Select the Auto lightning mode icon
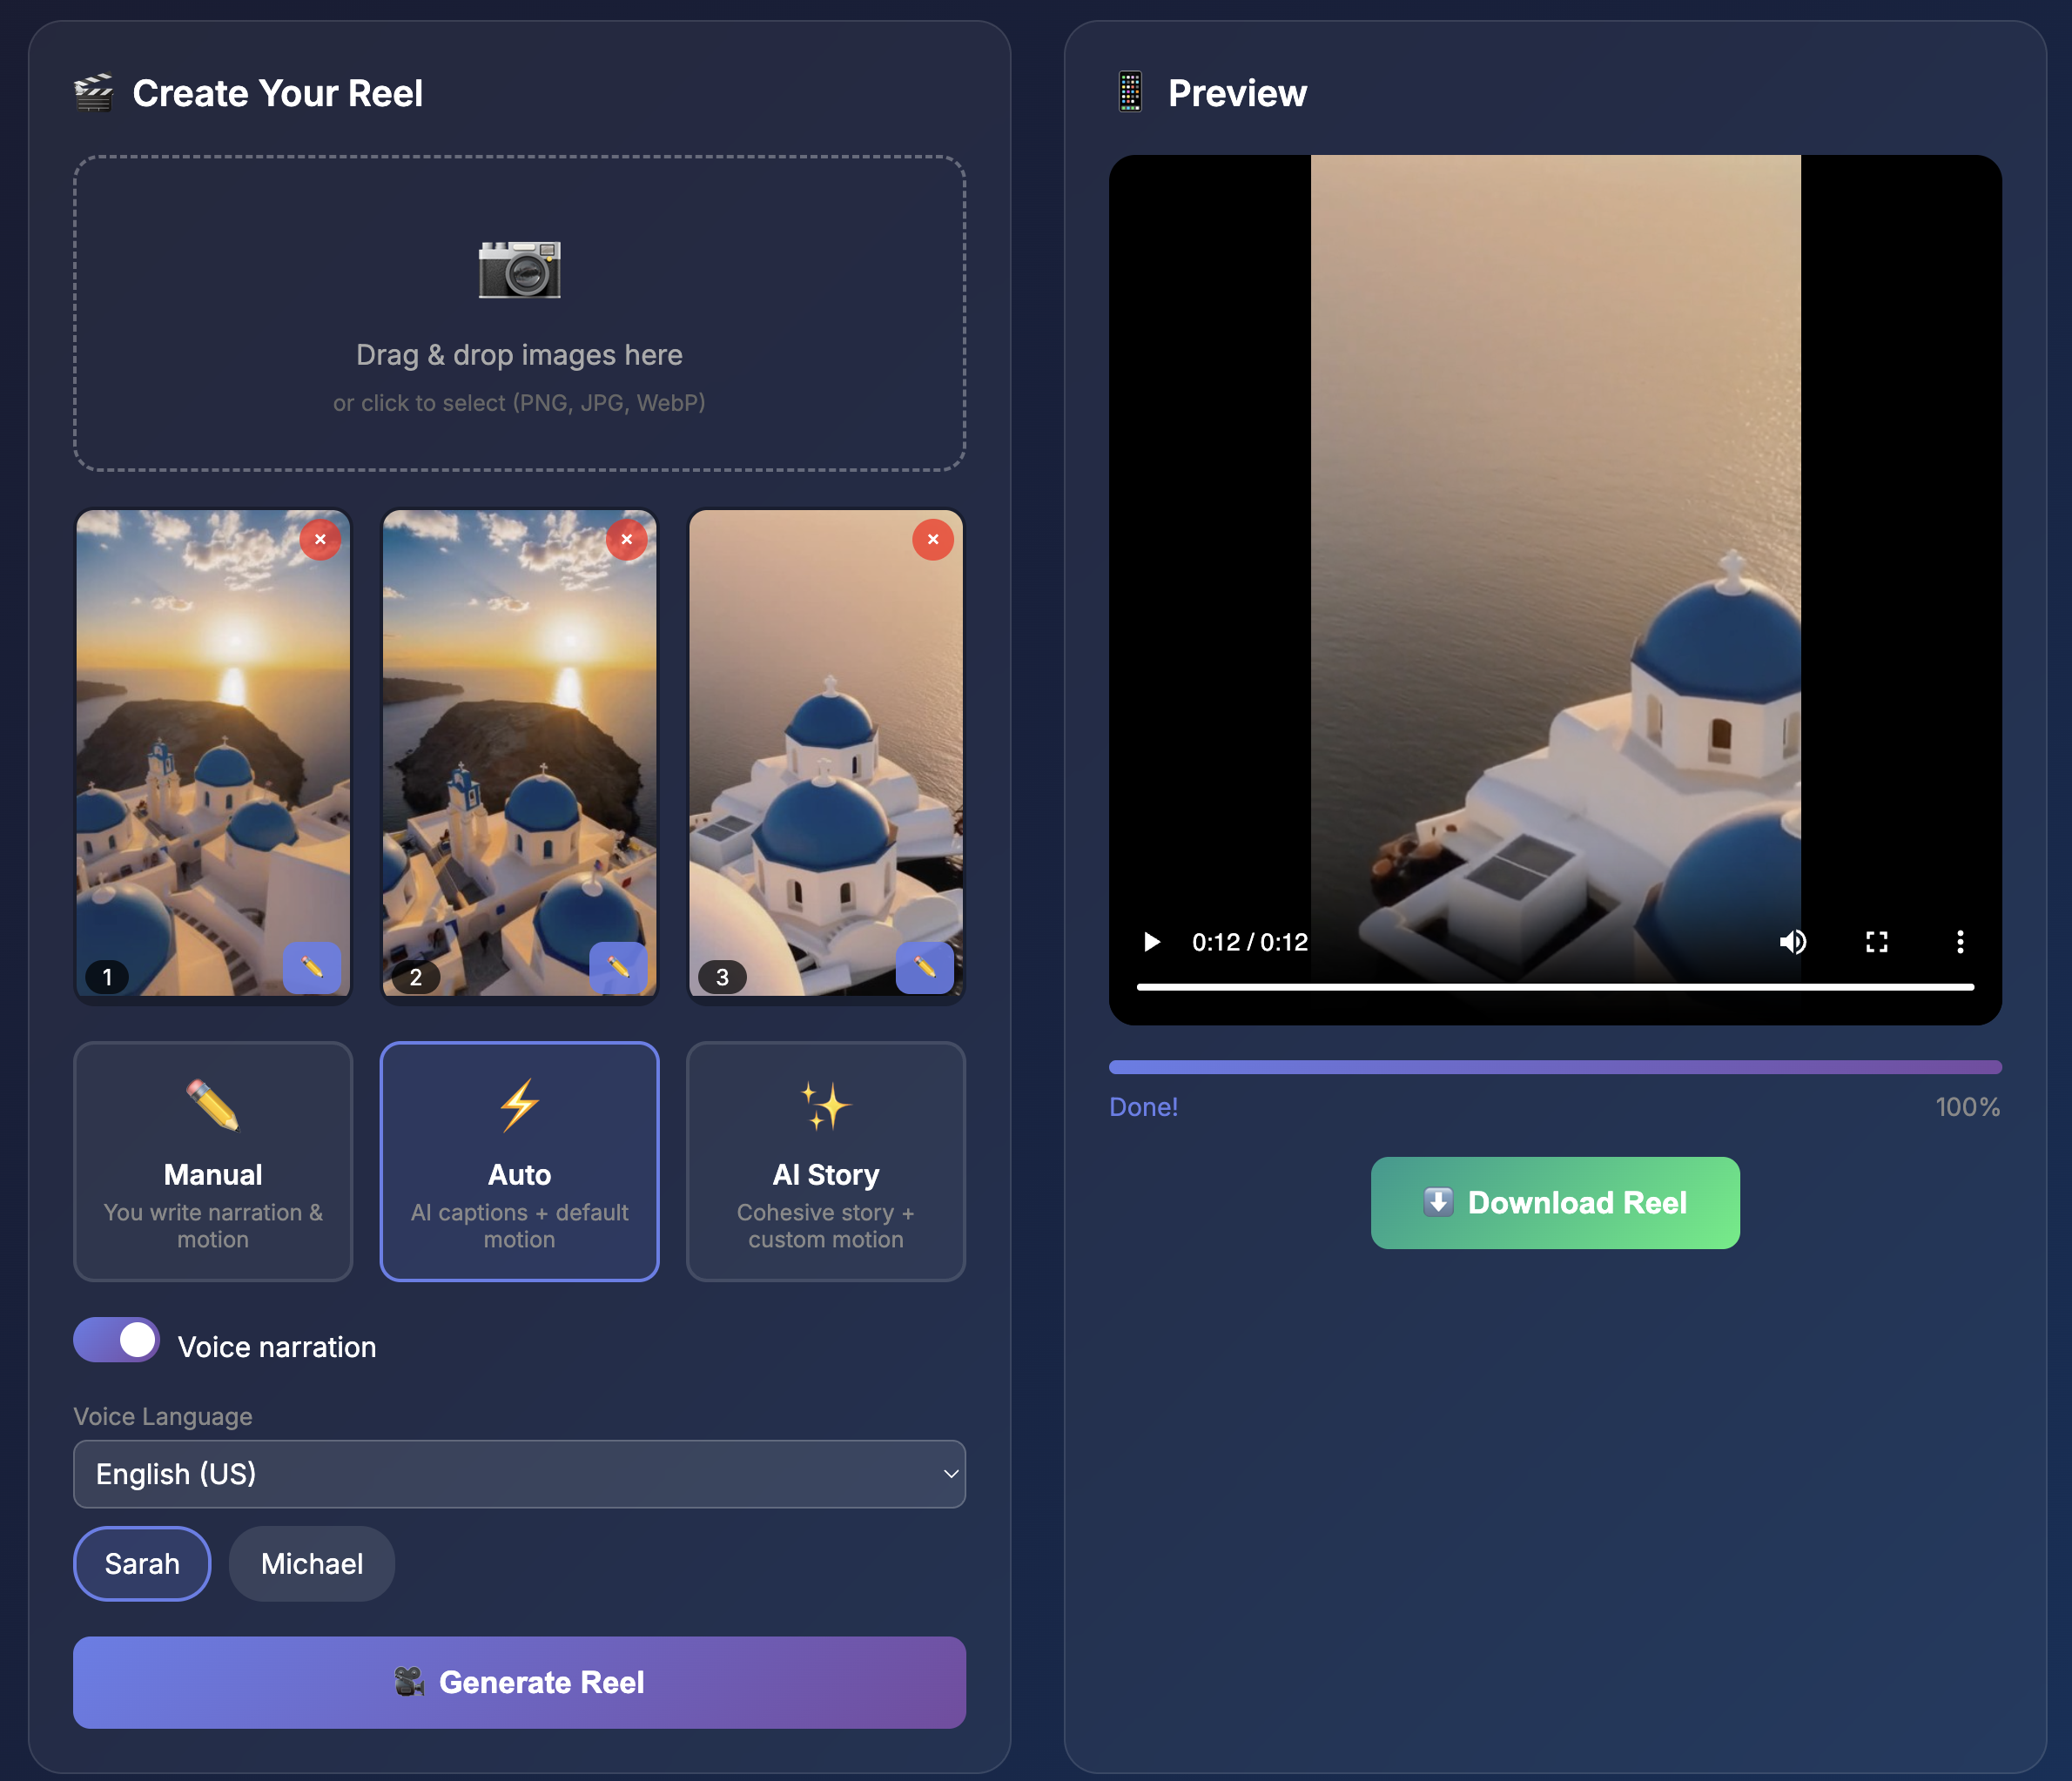The width and height of the screenshot is (2072, 1781). click(x=519, y=1106)
